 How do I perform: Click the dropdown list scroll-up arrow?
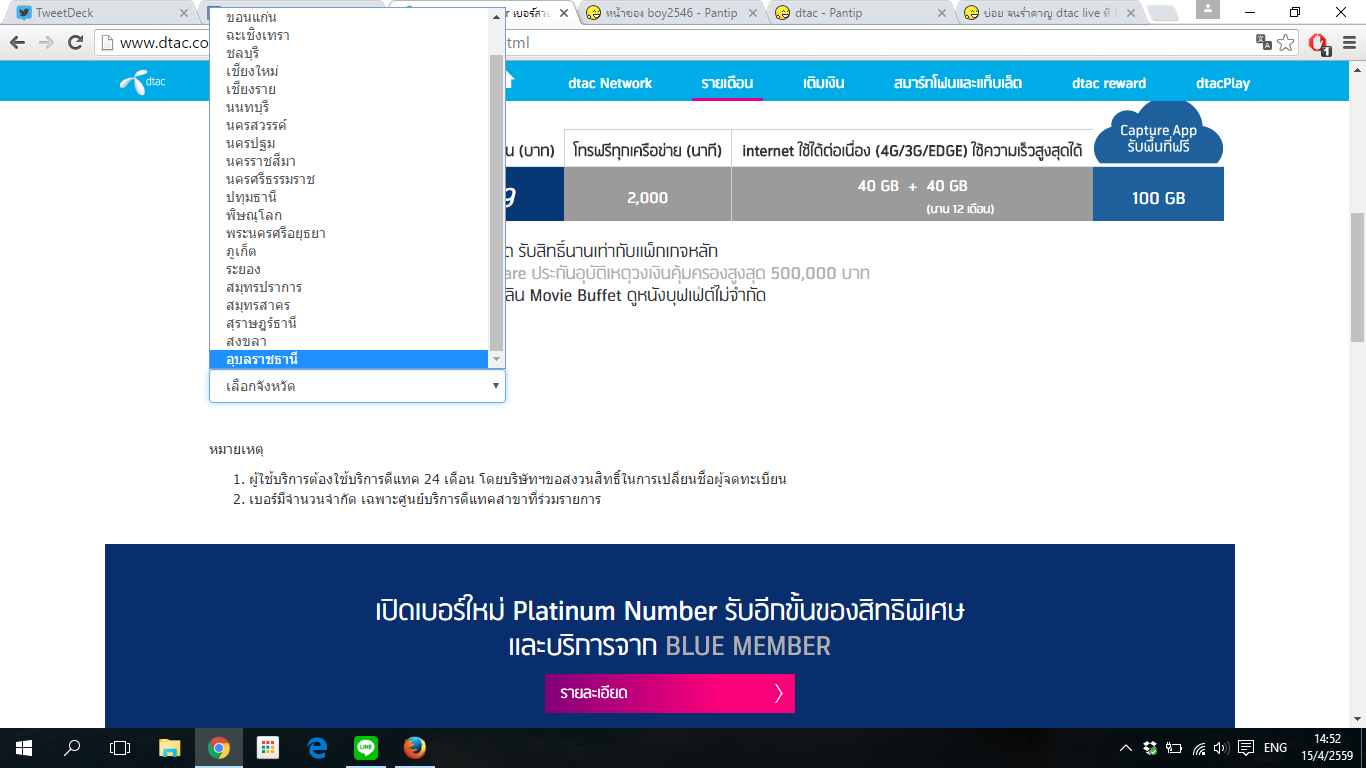[497, 16]
